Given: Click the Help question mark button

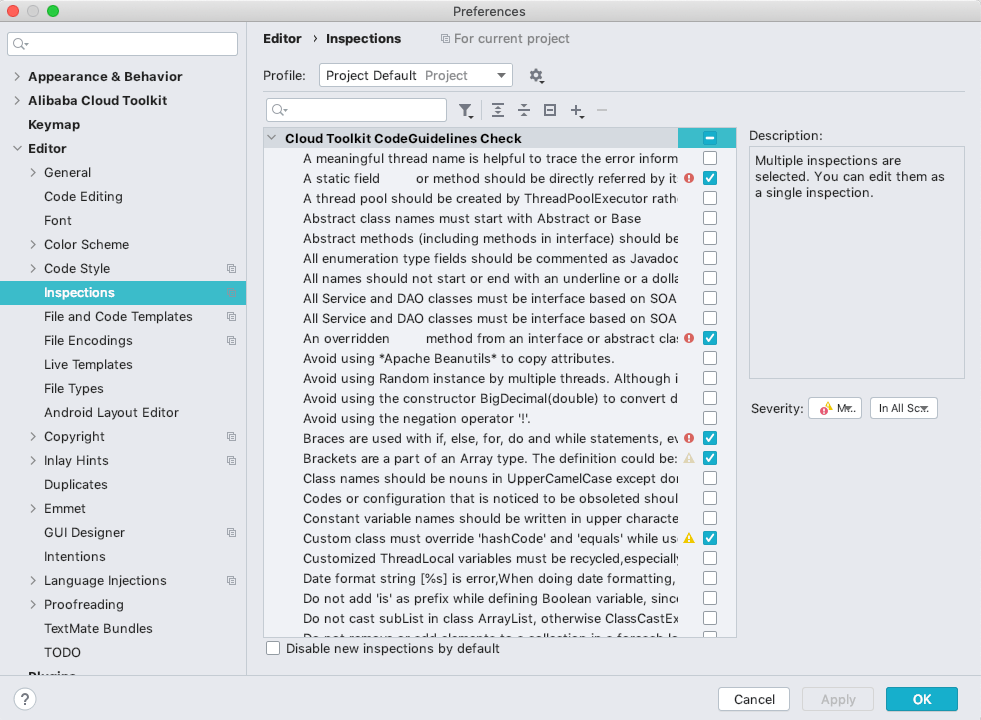Looking at the screenshot, I should 26,699.
